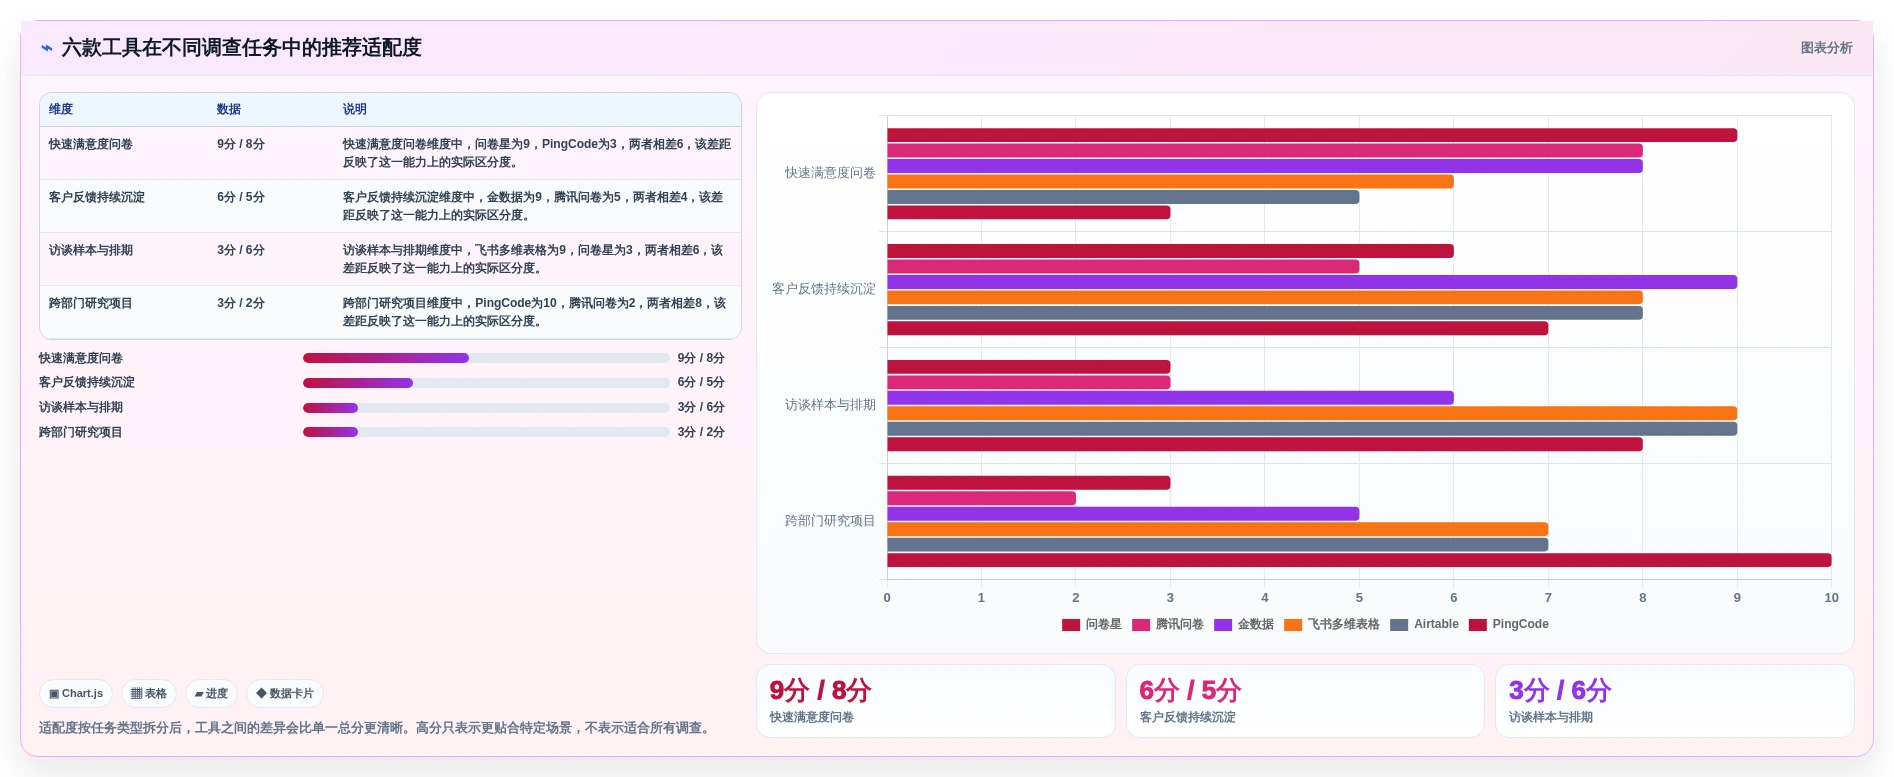Screen dimensions: 1894x777
Task: Click the 3分 / 2分 value in the table
Action: [241, 303]
